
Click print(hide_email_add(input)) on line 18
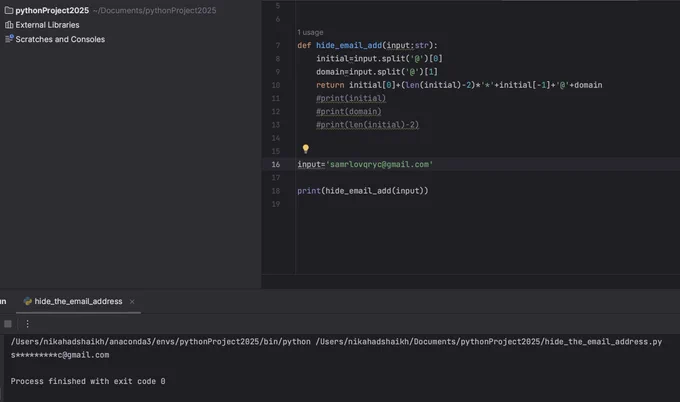363,191
